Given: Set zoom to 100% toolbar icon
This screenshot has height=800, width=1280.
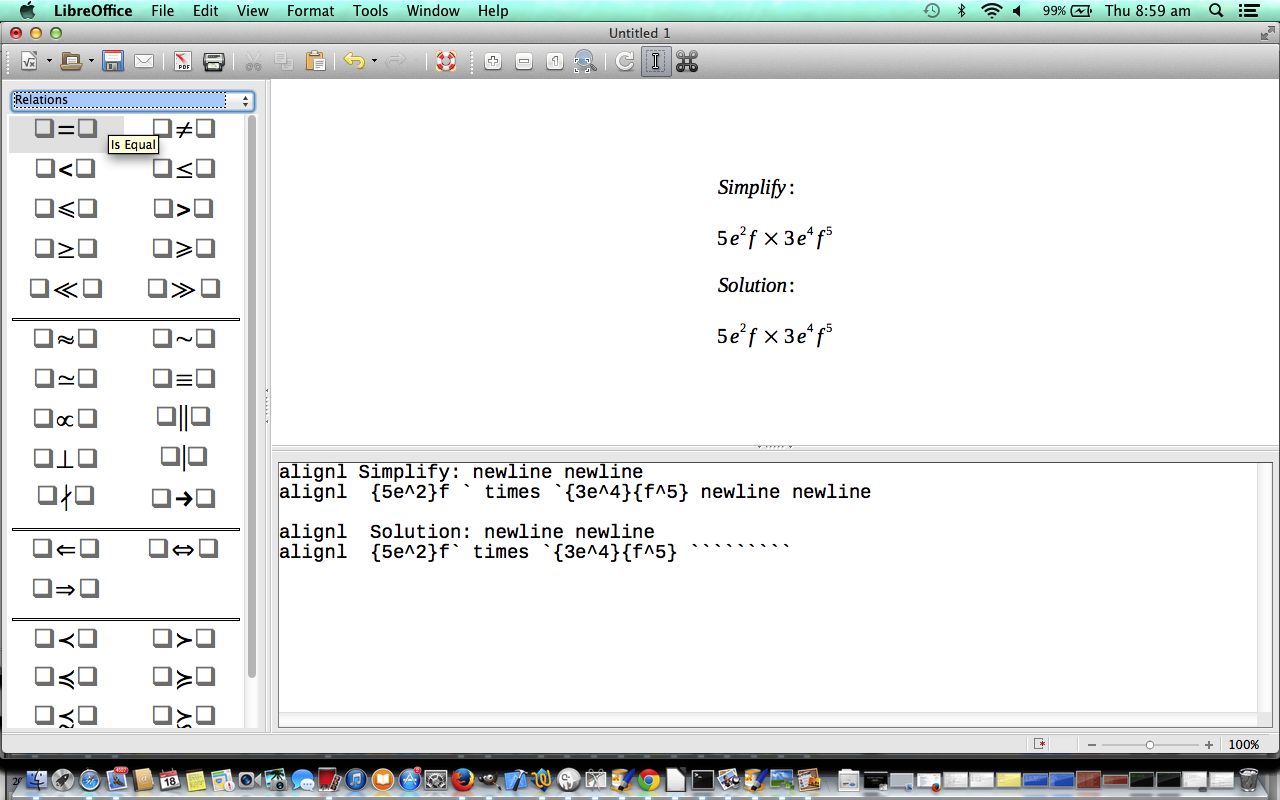Looking at the screenshot, I should tap(555, 62).
